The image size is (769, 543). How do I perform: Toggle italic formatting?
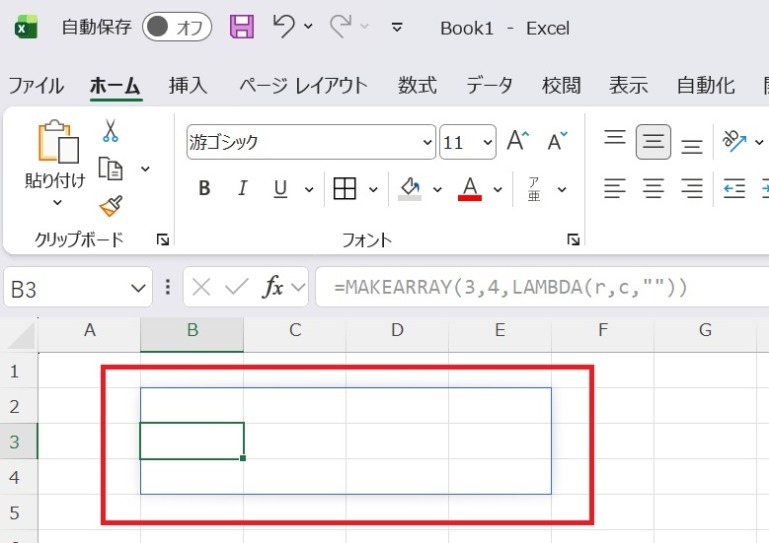(242, 188)
